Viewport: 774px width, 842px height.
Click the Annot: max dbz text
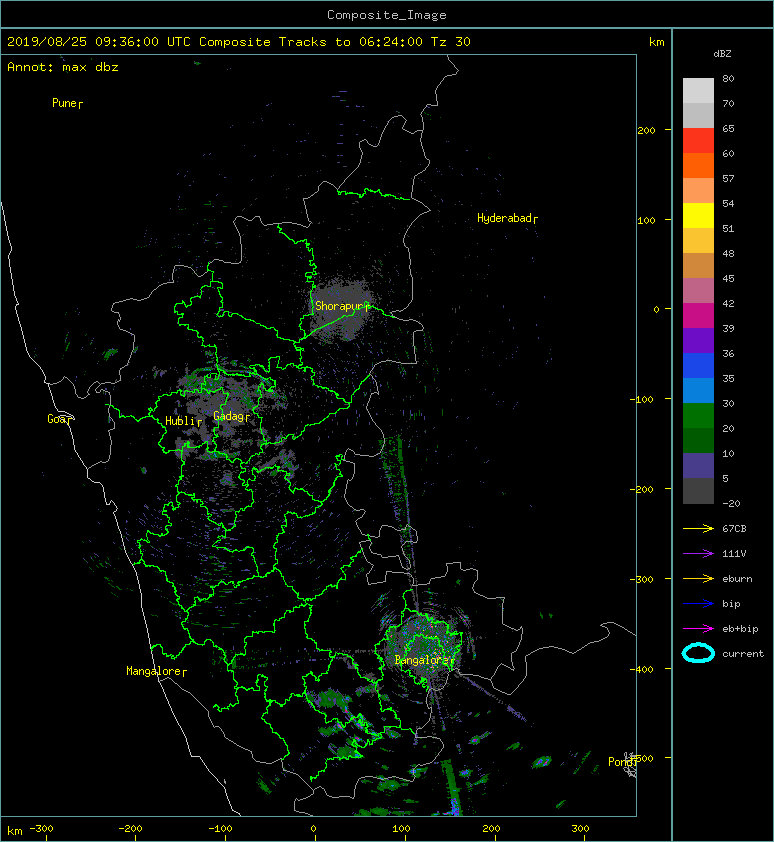tap(63, 67)
